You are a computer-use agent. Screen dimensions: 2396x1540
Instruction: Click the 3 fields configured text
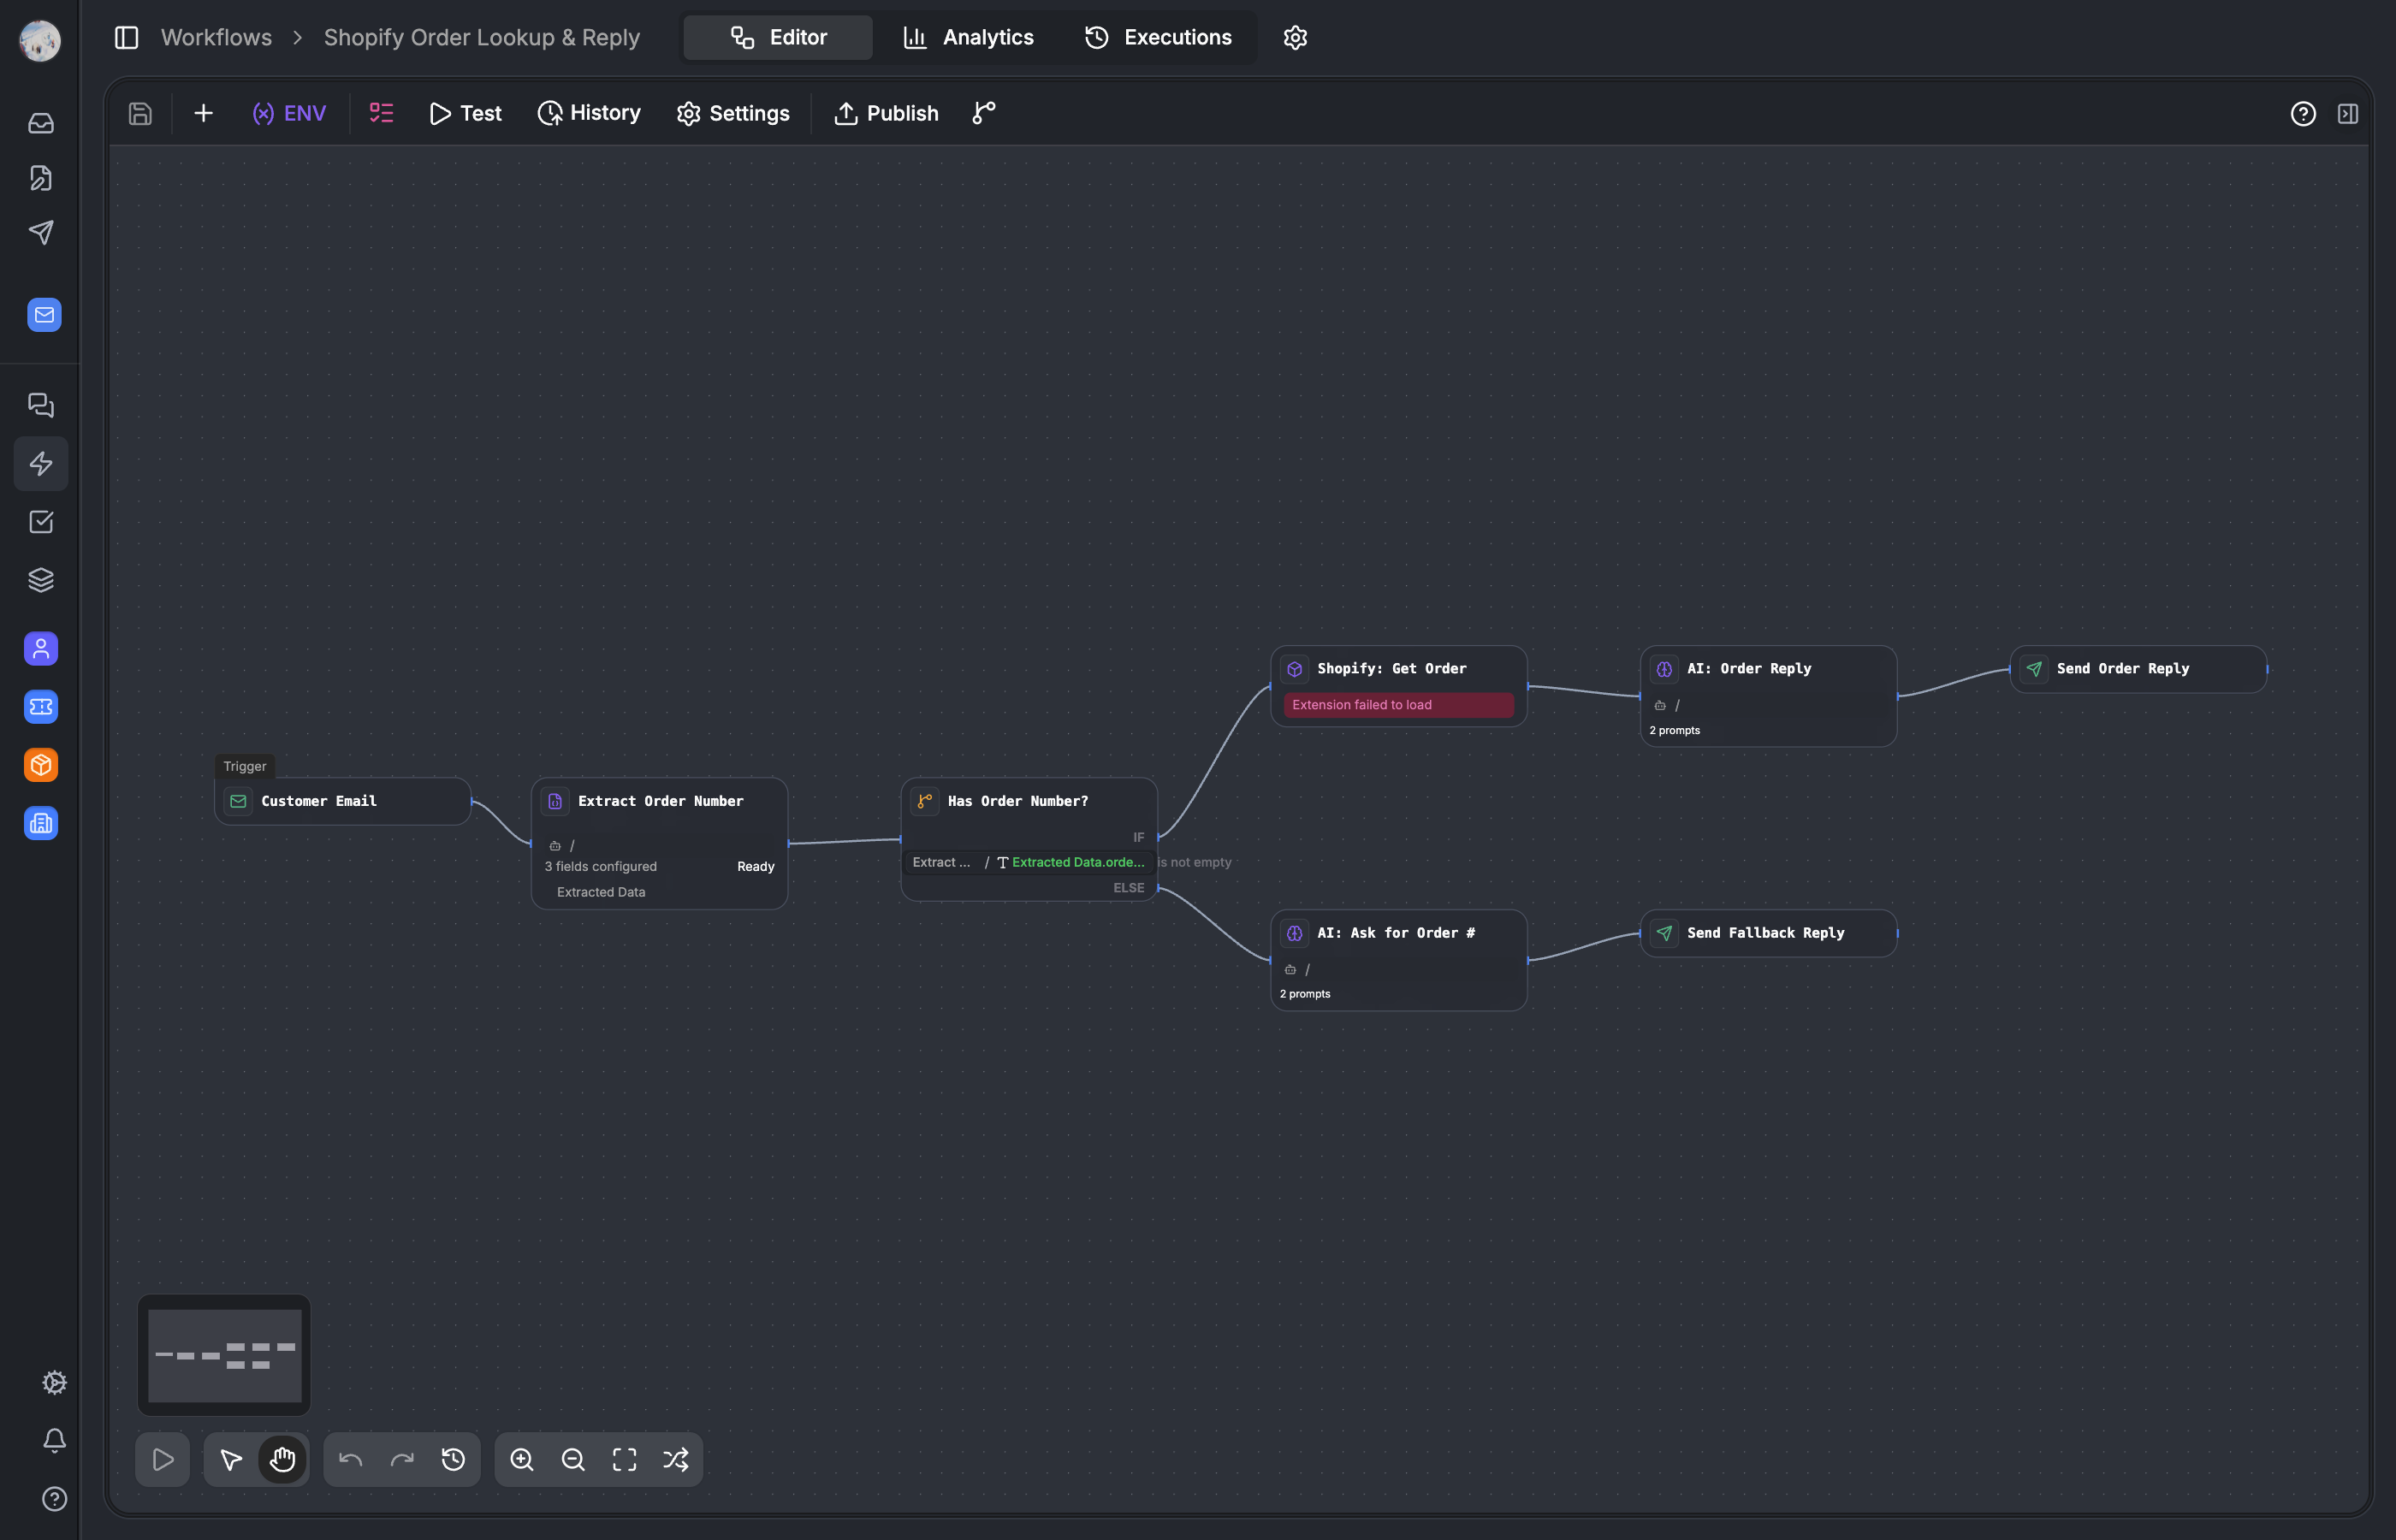[601, 867]
